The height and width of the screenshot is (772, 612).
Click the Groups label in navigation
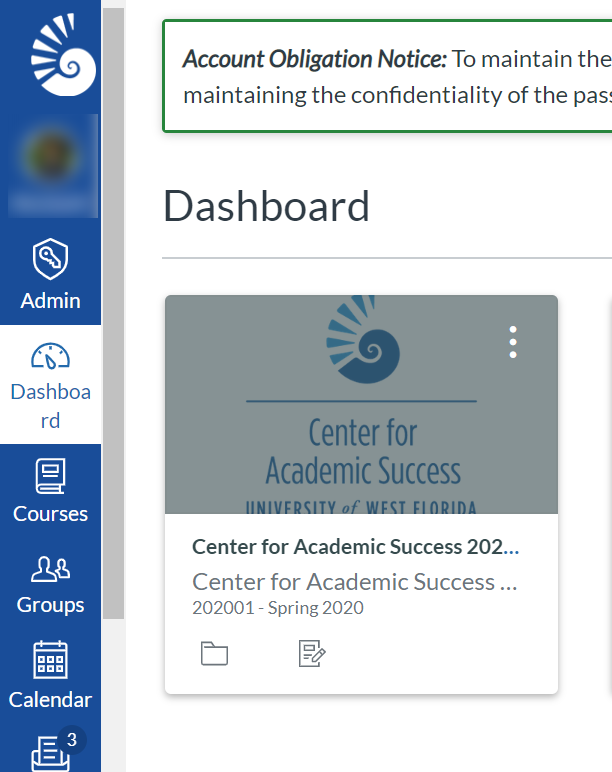pyautogui.click(x=50, y=605)
